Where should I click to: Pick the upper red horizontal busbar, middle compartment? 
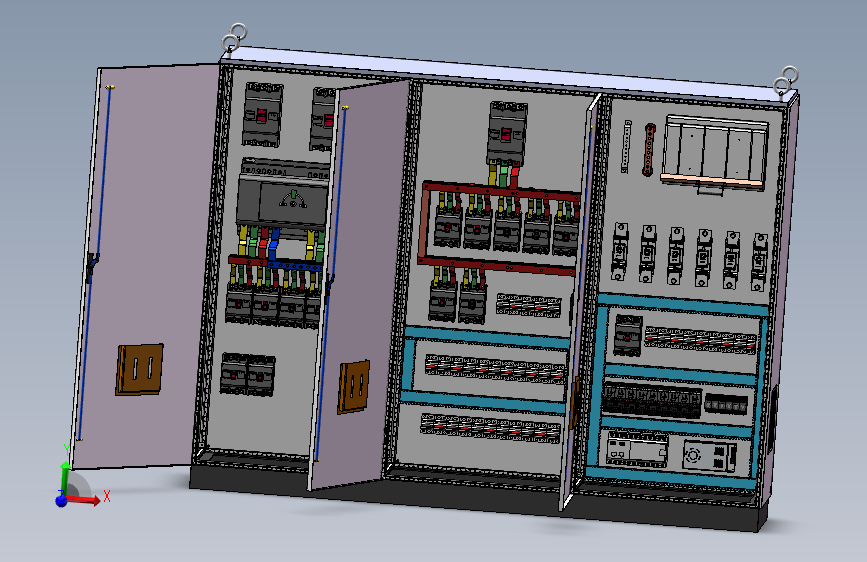(501, 189)
